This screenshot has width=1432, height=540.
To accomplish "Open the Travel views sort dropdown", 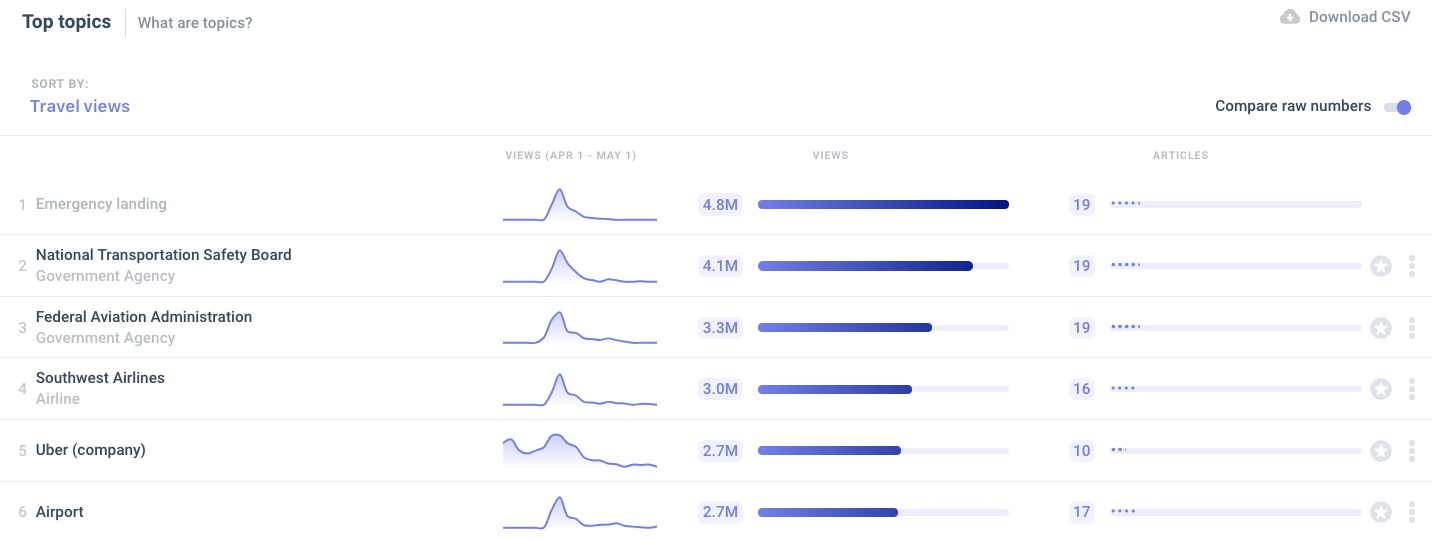I will click(80, 106).
